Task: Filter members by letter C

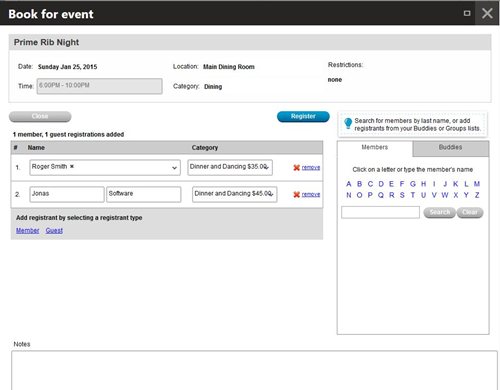Action: [x=370, y=184]
